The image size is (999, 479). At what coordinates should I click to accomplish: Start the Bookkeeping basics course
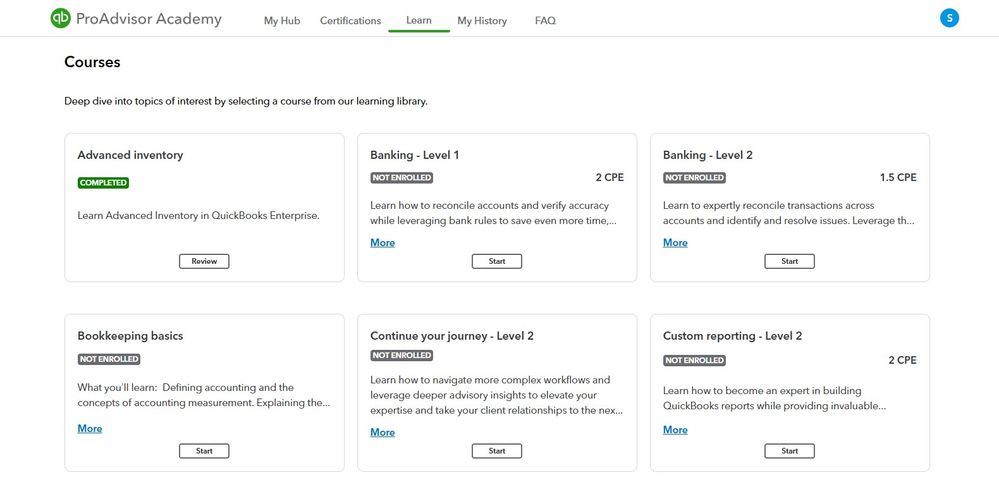coord(204,451)
